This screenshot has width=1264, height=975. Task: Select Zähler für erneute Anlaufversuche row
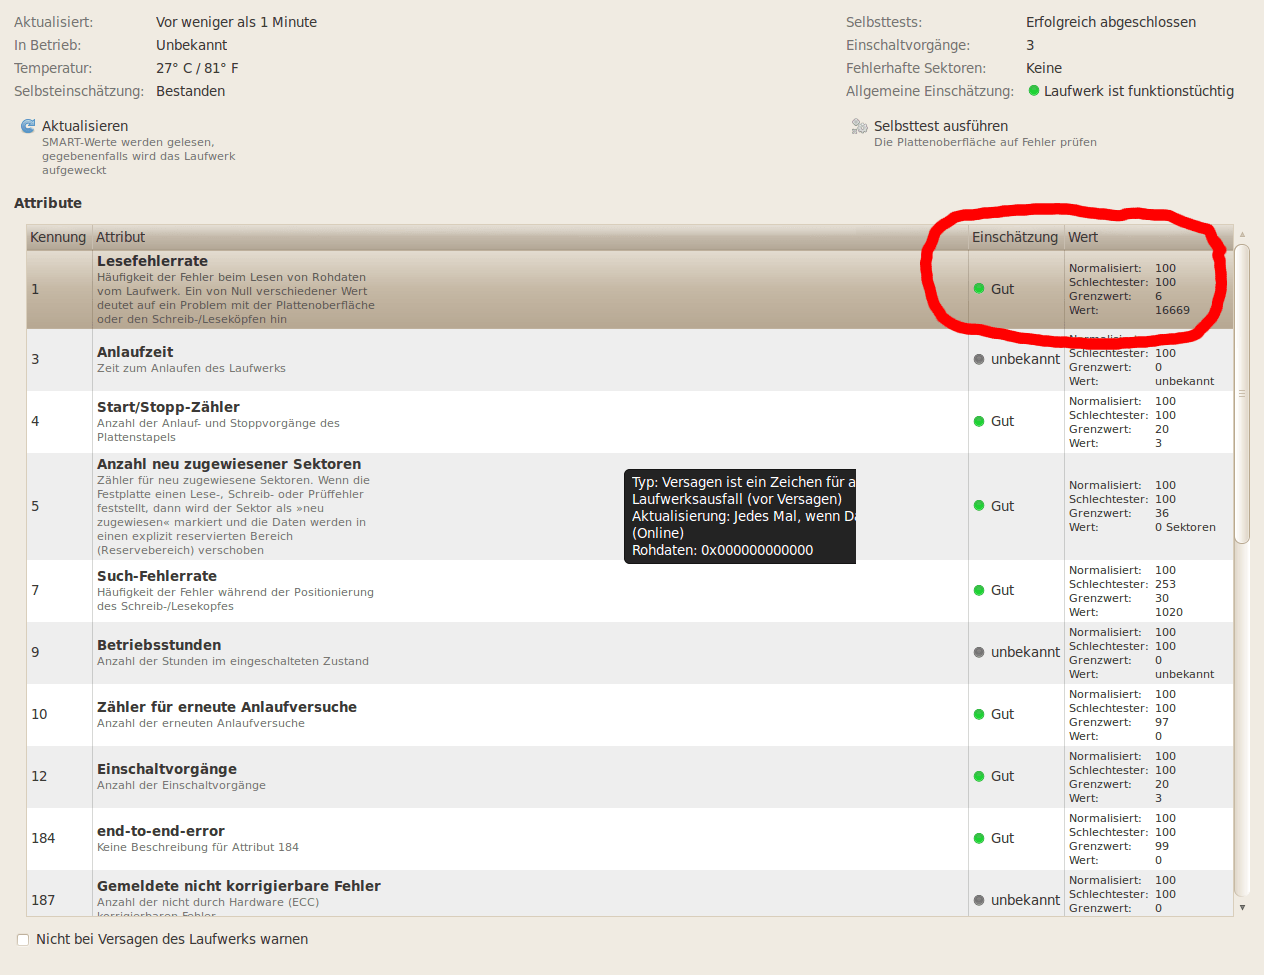pyautogui.click(x=630, y=715)
